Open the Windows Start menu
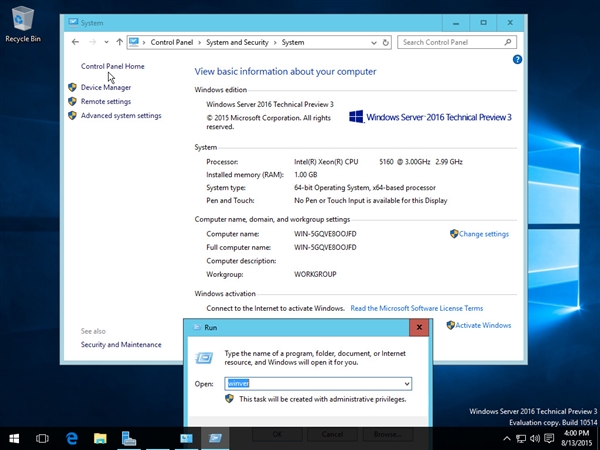This screenshot has width=600, height=450. click(x=14, y=438)
